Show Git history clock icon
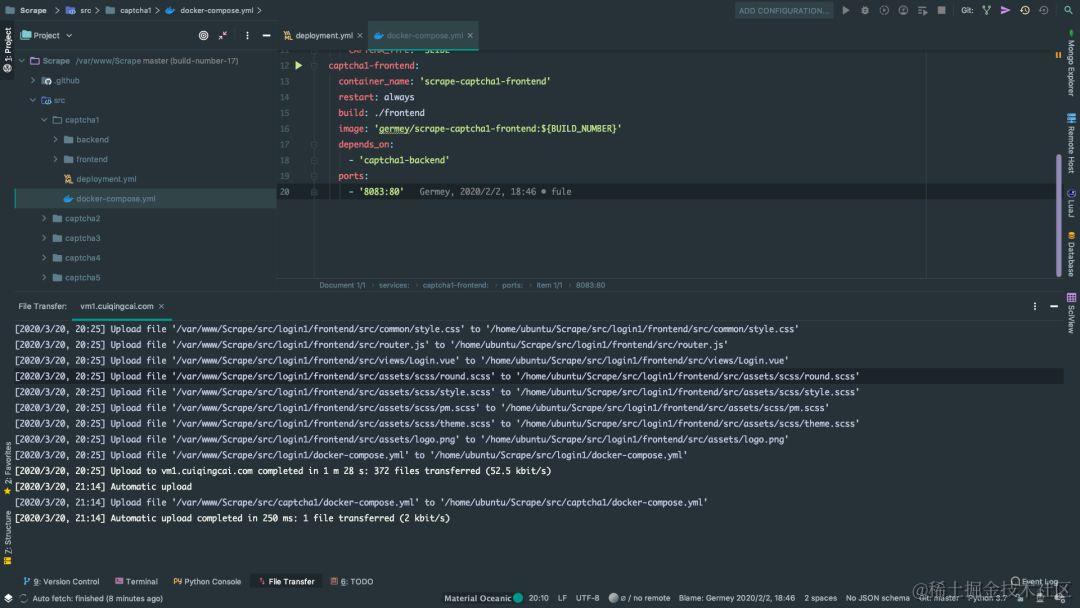 point(1025,10)
